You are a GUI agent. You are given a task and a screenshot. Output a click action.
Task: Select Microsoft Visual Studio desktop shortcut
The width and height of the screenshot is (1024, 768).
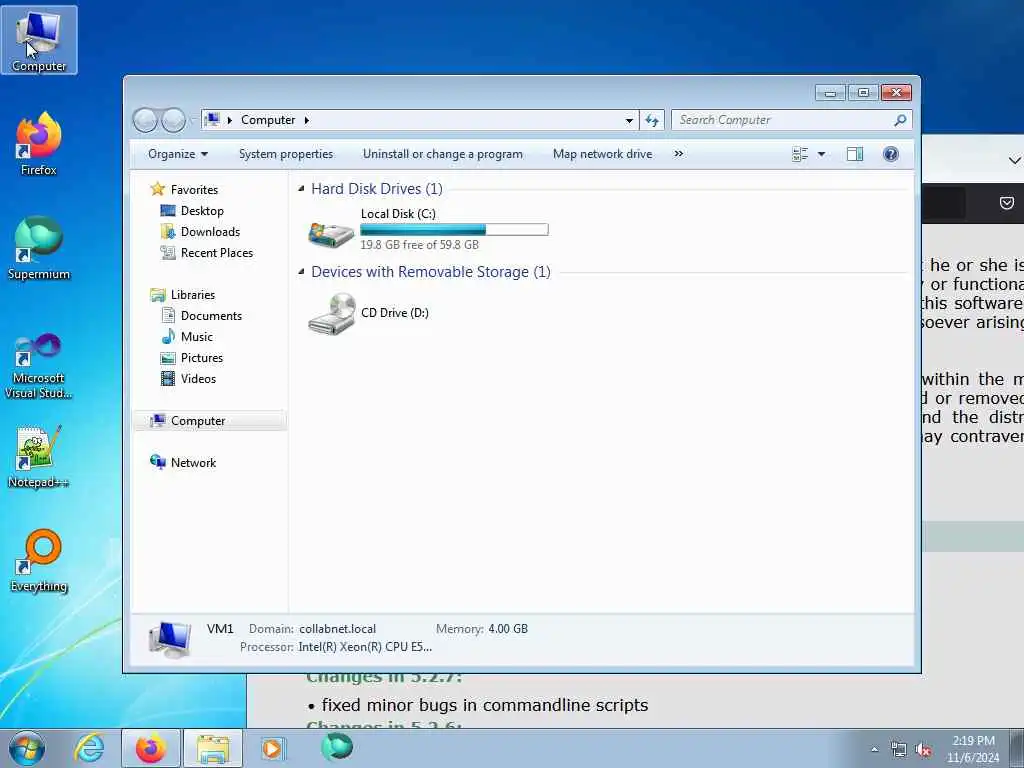coord(39,366)
